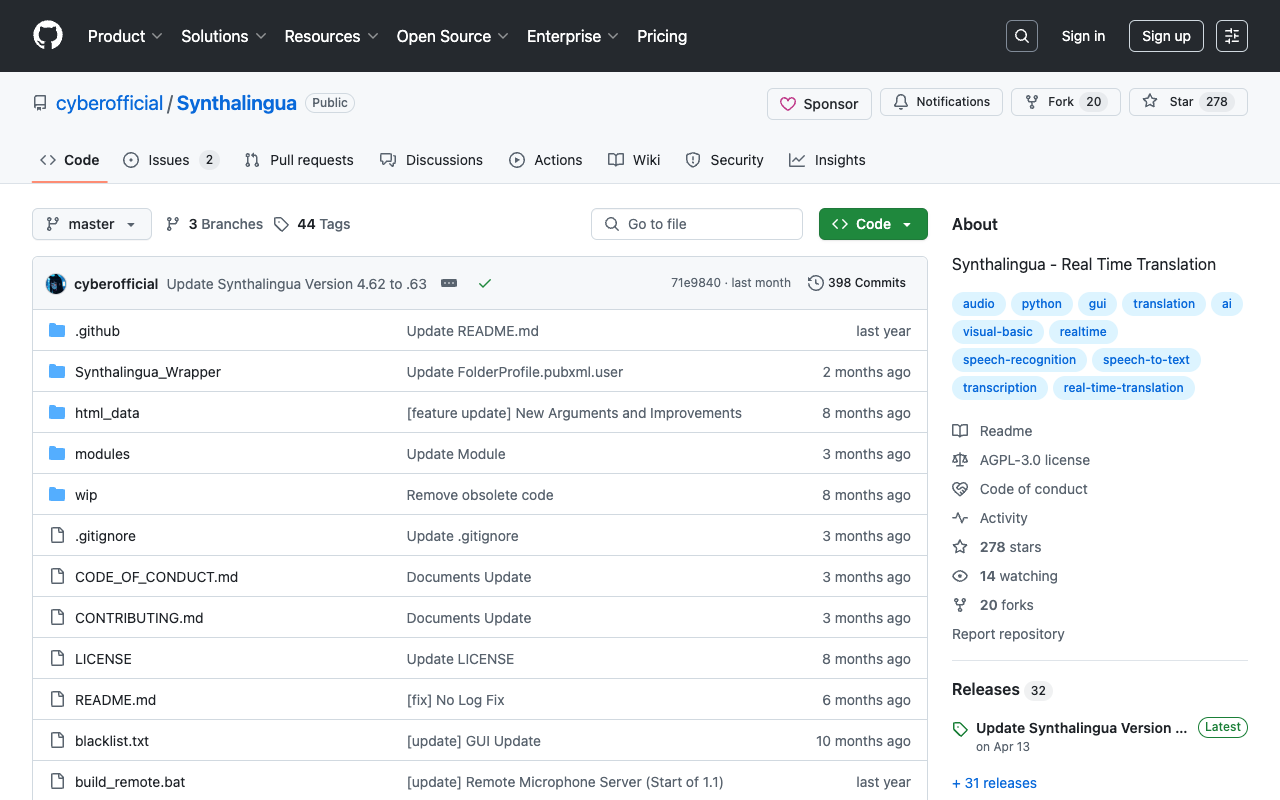Image resolution: width=1280 pixels, height=800 pixels.
Task: Open Notifications bell button
Action: [941, 102]
